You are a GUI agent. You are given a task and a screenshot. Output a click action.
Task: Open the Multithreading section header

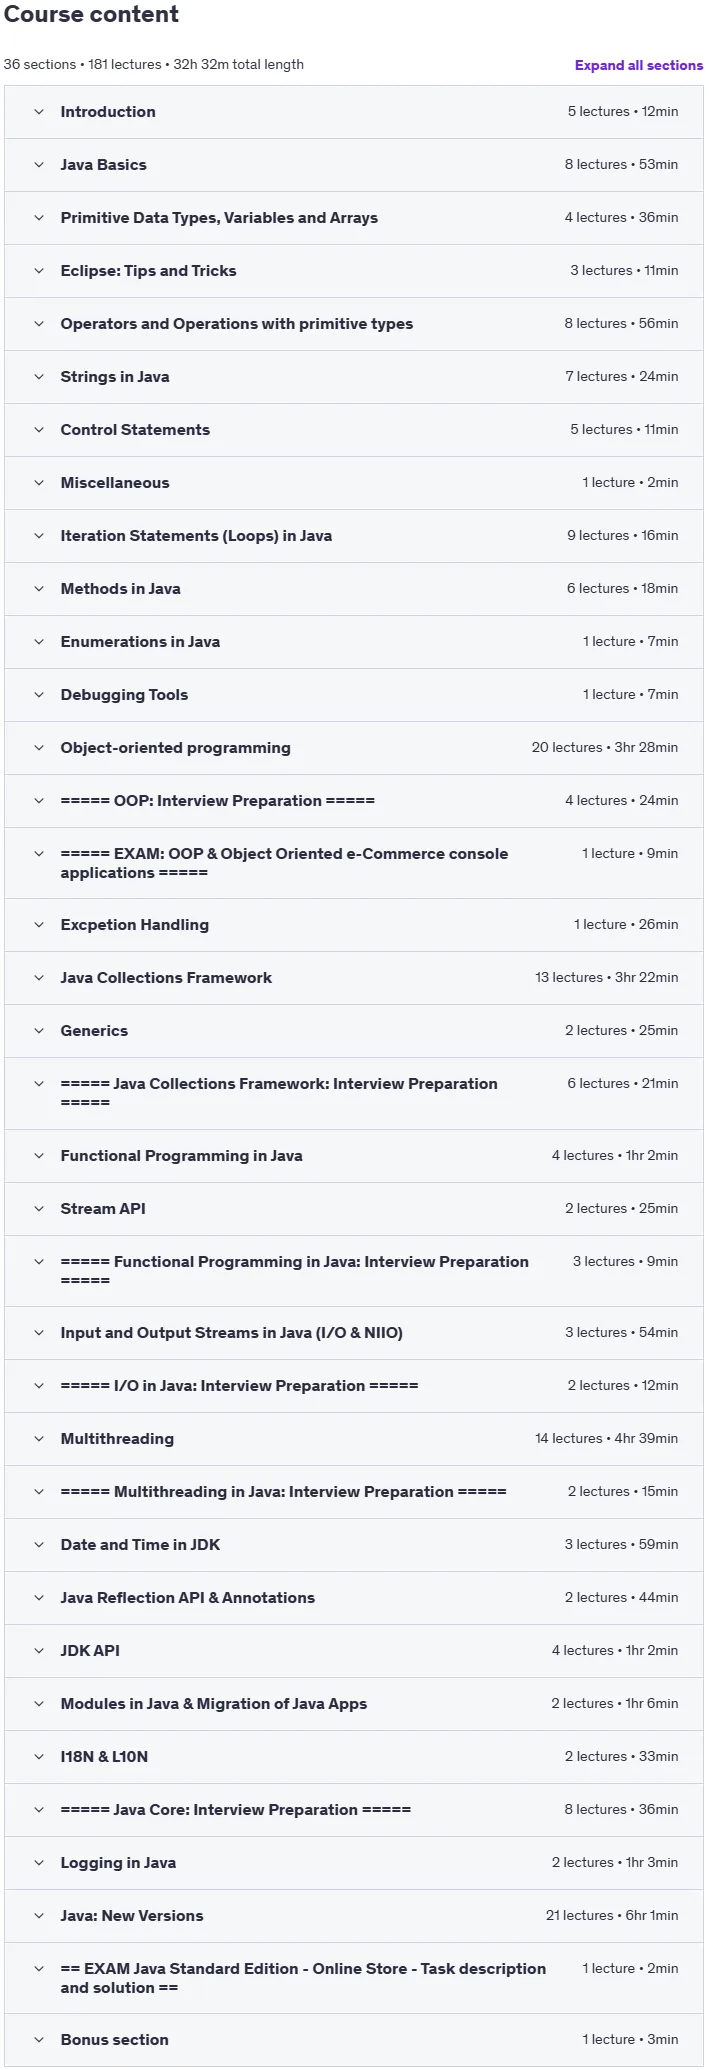(354, 1439)
